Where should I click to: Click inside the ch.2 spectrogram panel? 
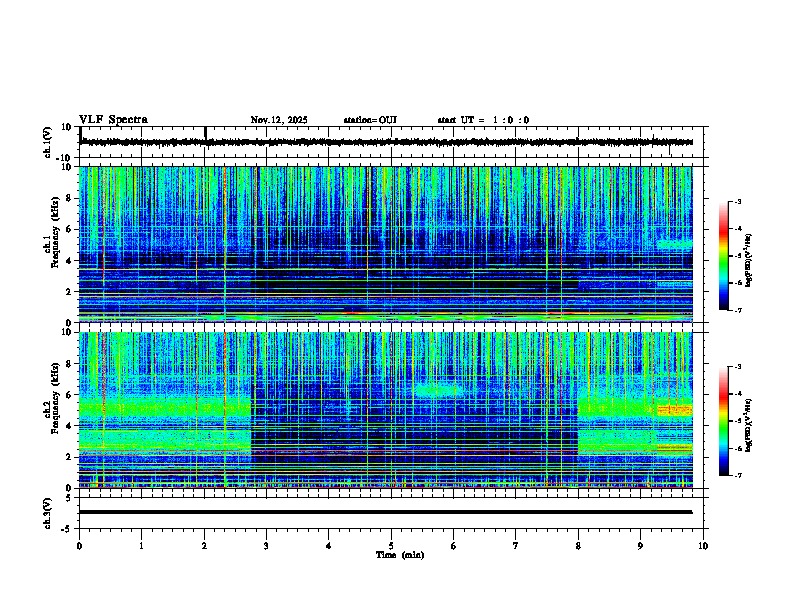[386, 410]
